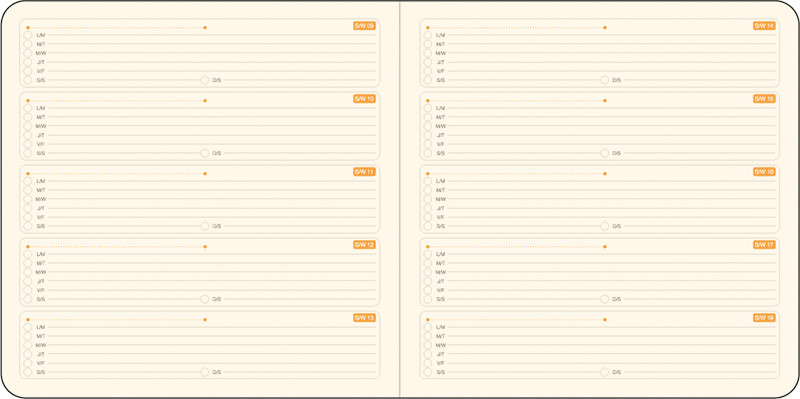
Task: Tick the S/S circle in week 13
Action: pyautogui.click(x=28, y=372)
